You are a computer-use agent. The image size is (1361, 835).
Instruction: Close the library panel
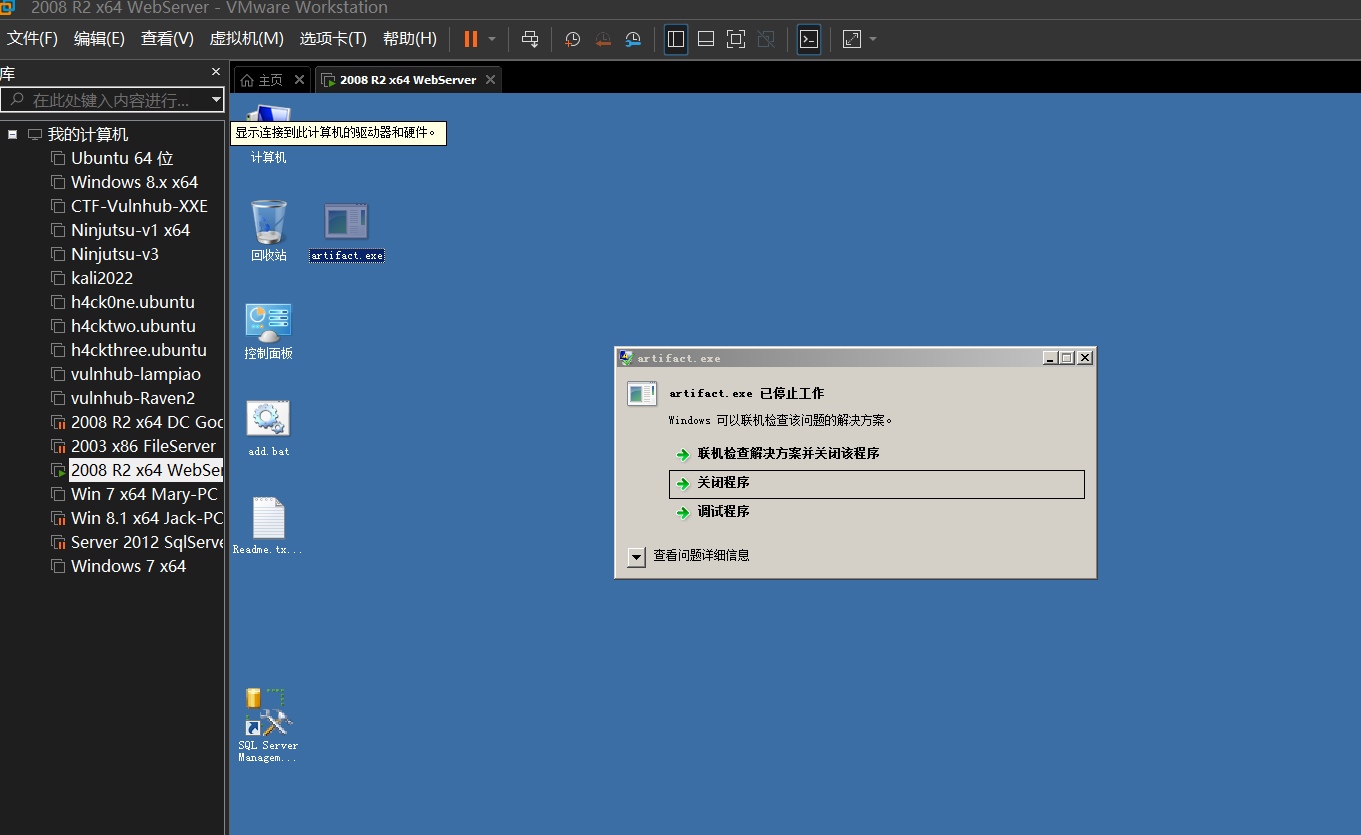coord(216,72)
